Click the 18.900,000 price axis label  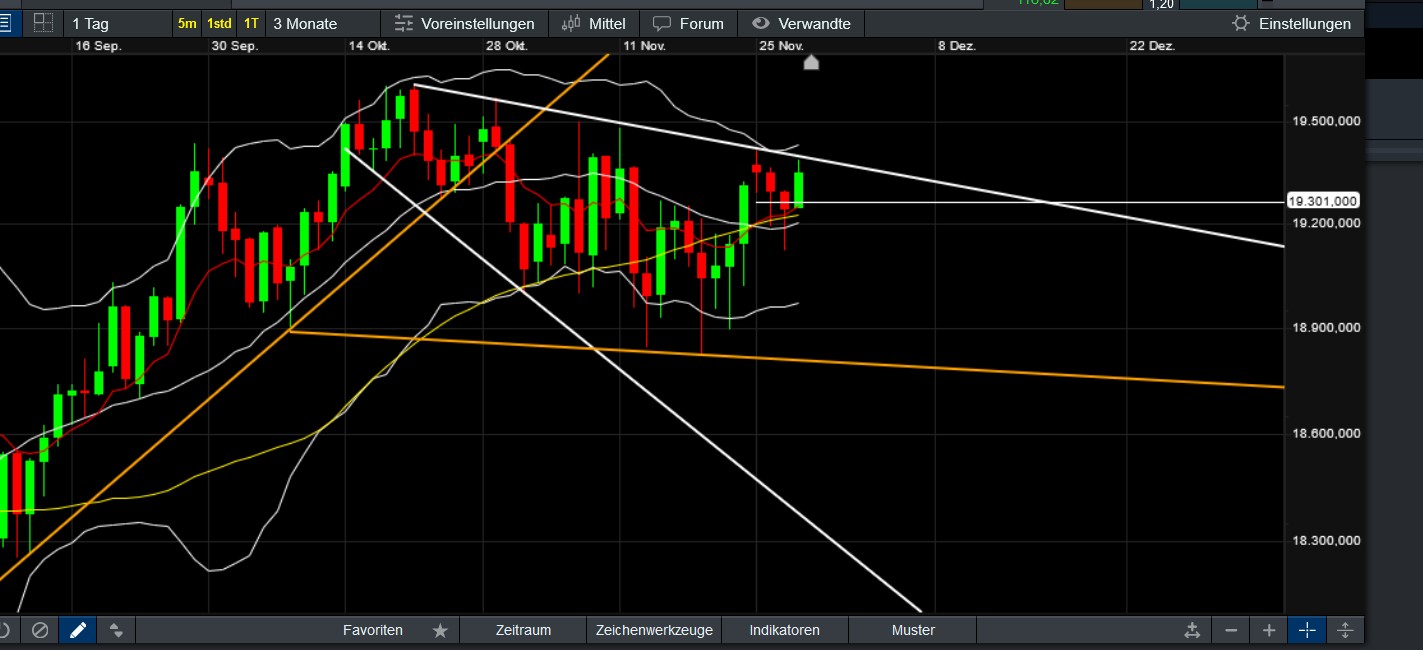pos(1326,328)
